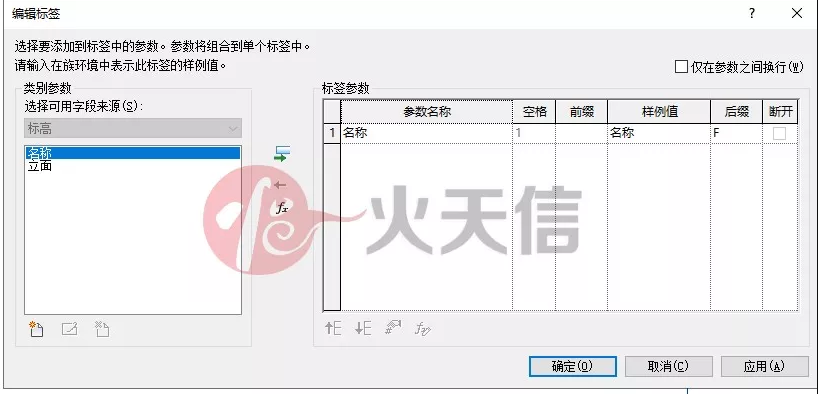Click the add parameter to label arrow icon
Screen dimensions: 818x394
point(282,153)
